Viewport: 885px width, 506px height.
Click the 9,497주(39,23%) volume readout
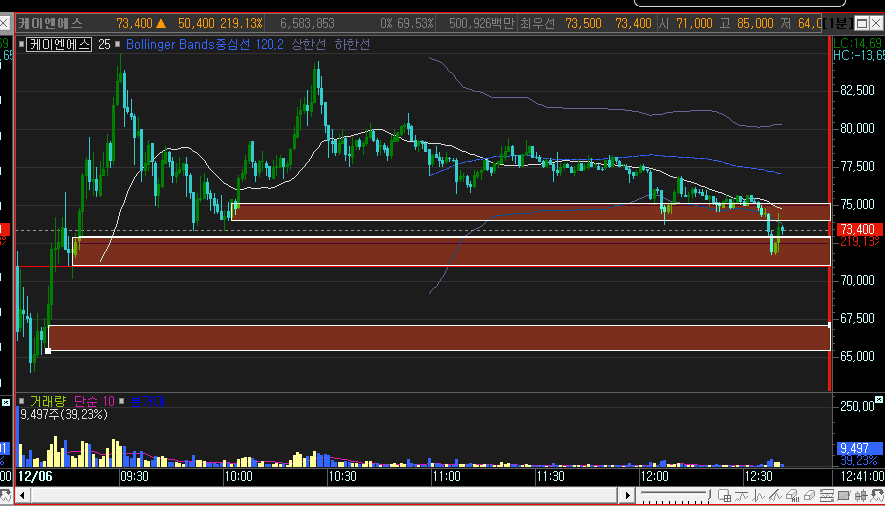click(x=64, y=414)
